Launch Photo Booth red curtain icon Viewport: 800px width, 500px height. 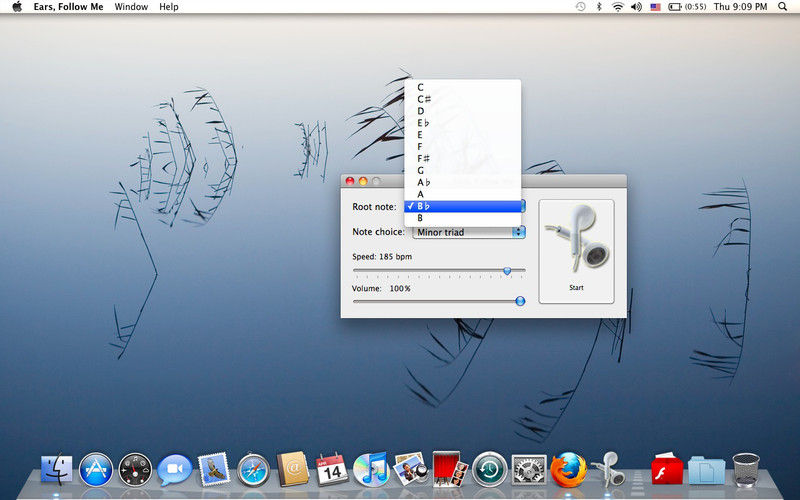click(x=450, y=468)
